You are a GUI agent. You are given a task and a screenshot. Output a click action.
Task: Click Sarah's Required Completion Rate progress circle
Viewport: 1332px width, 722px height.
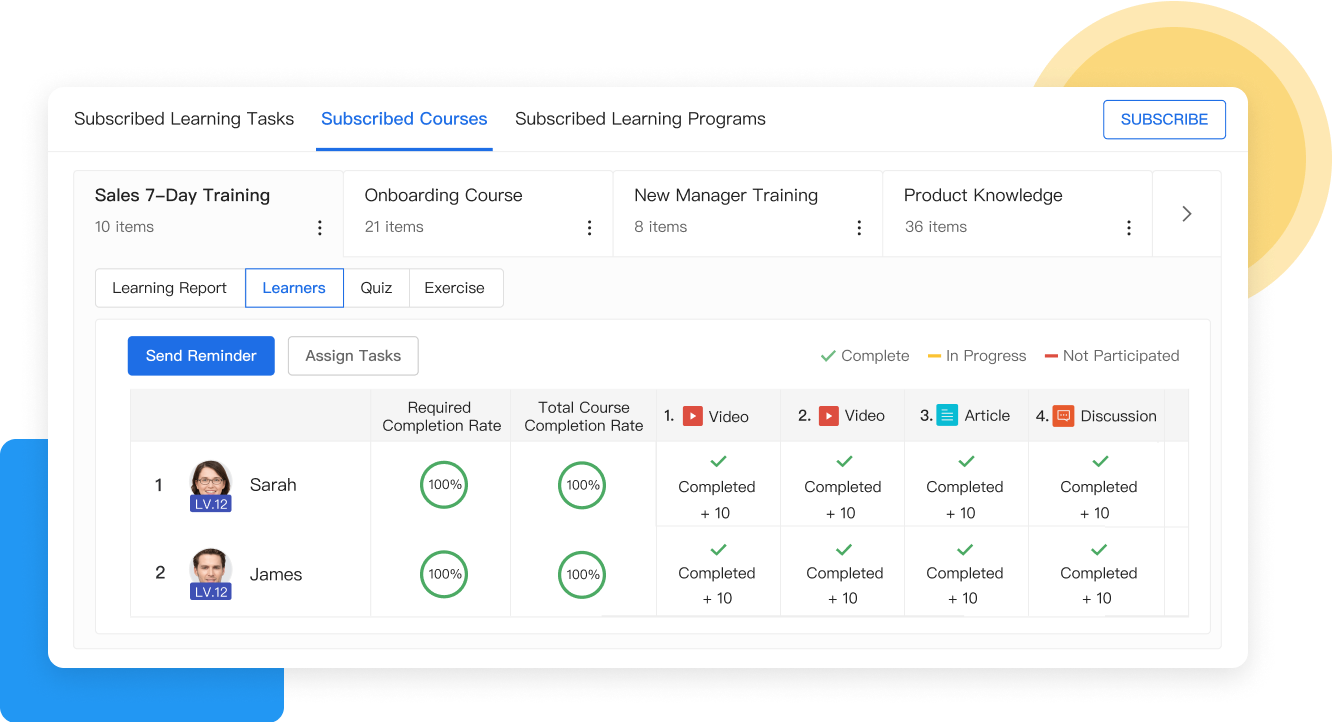point(444,485)
